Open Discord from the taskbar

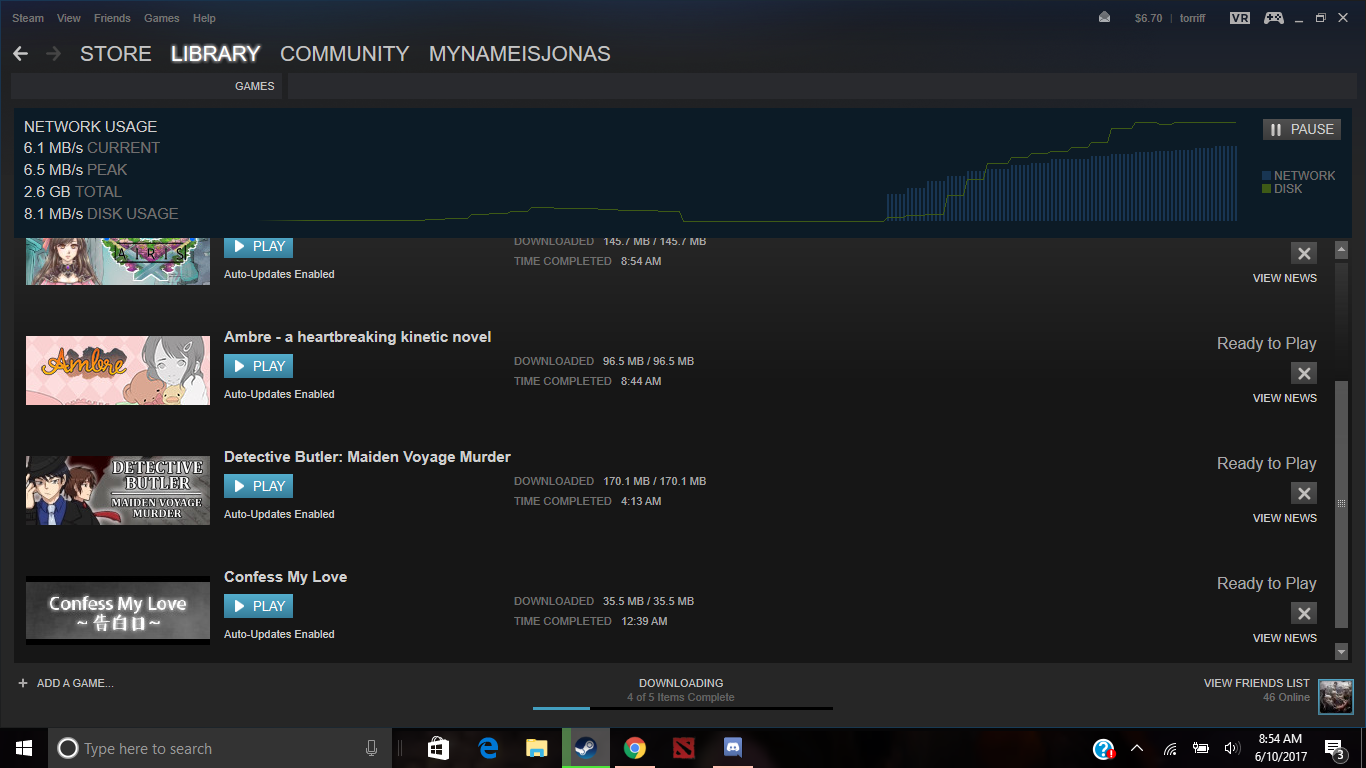click(x=733, y=748)
